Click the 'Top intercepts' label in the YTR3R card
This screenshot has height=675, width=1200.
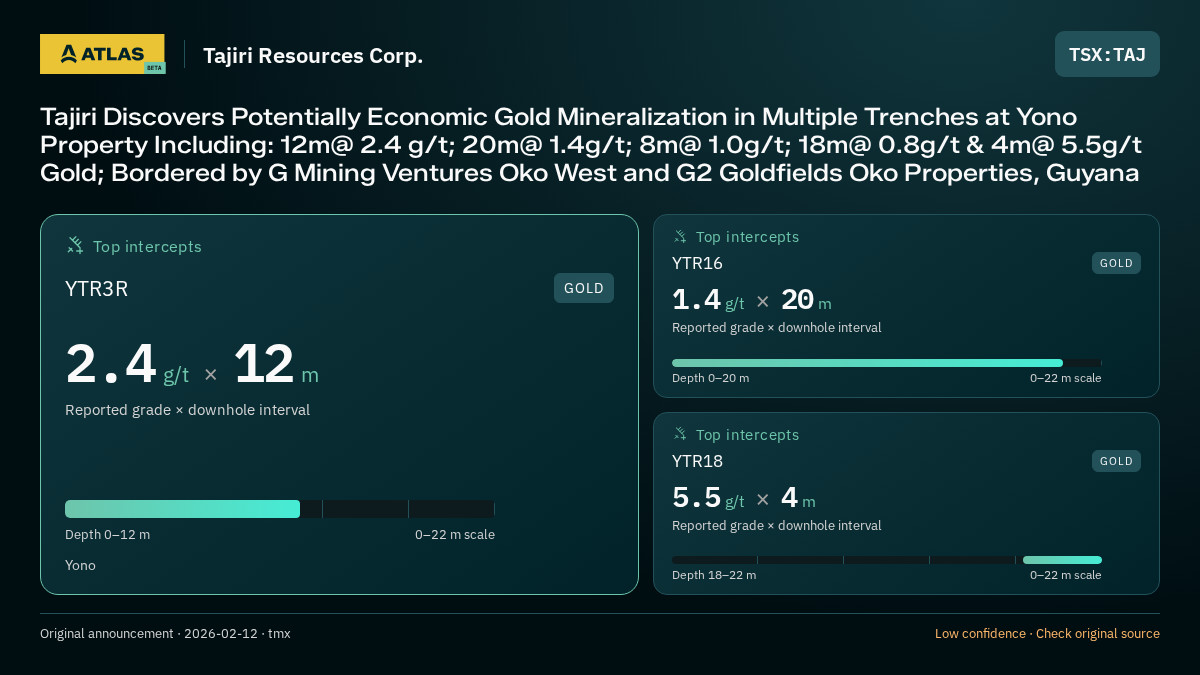click(147, 246)
